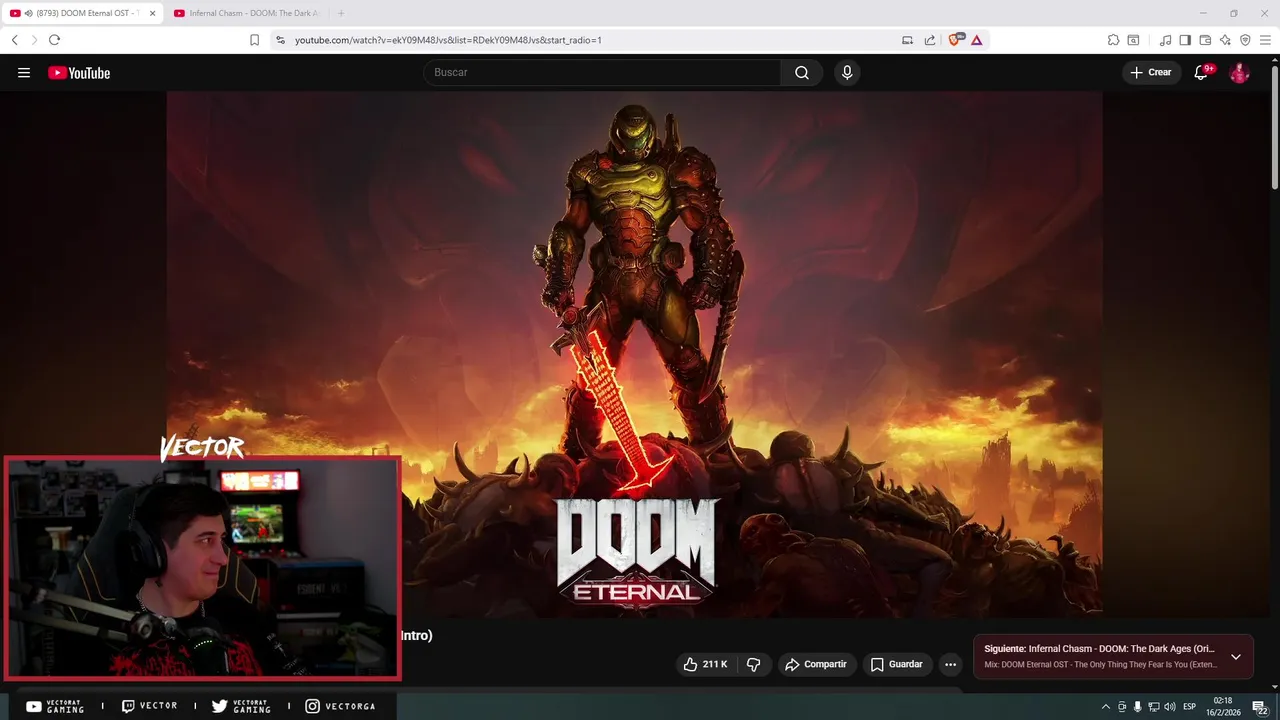
Task: Open the tab search icon in toolbar
Action: 1133,40
